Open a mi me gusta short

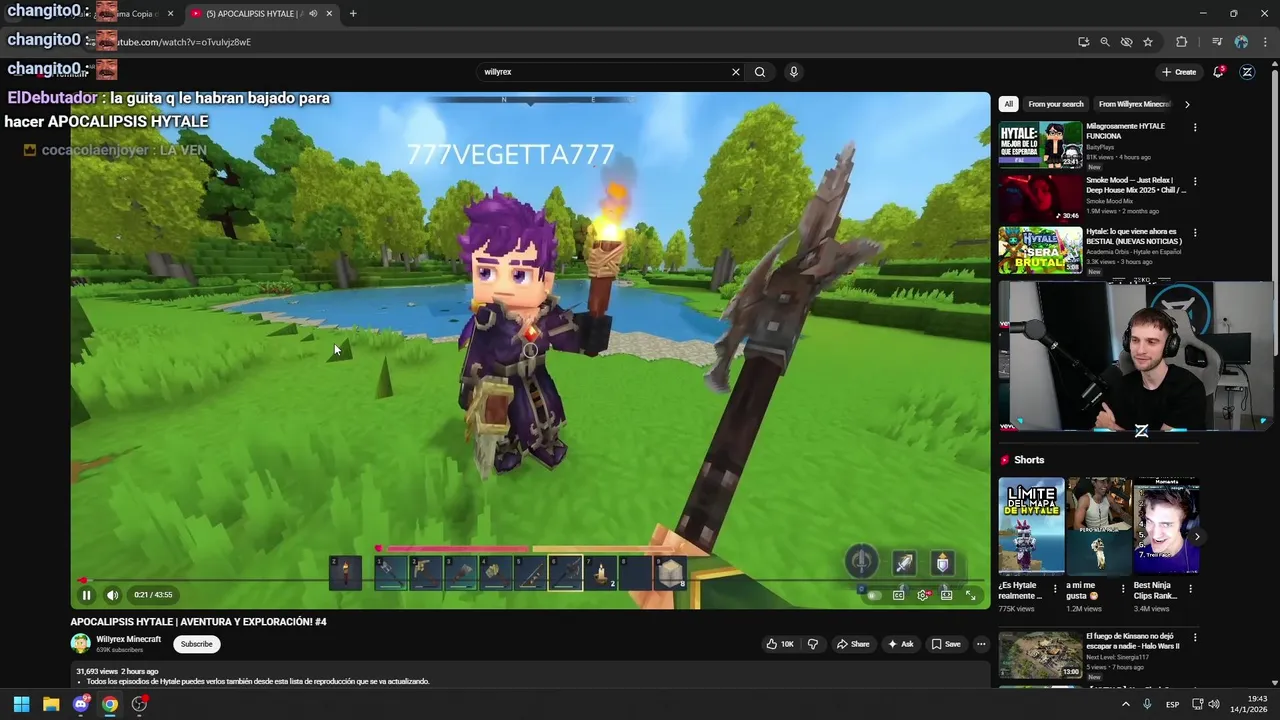click(x=1099, y=526)
